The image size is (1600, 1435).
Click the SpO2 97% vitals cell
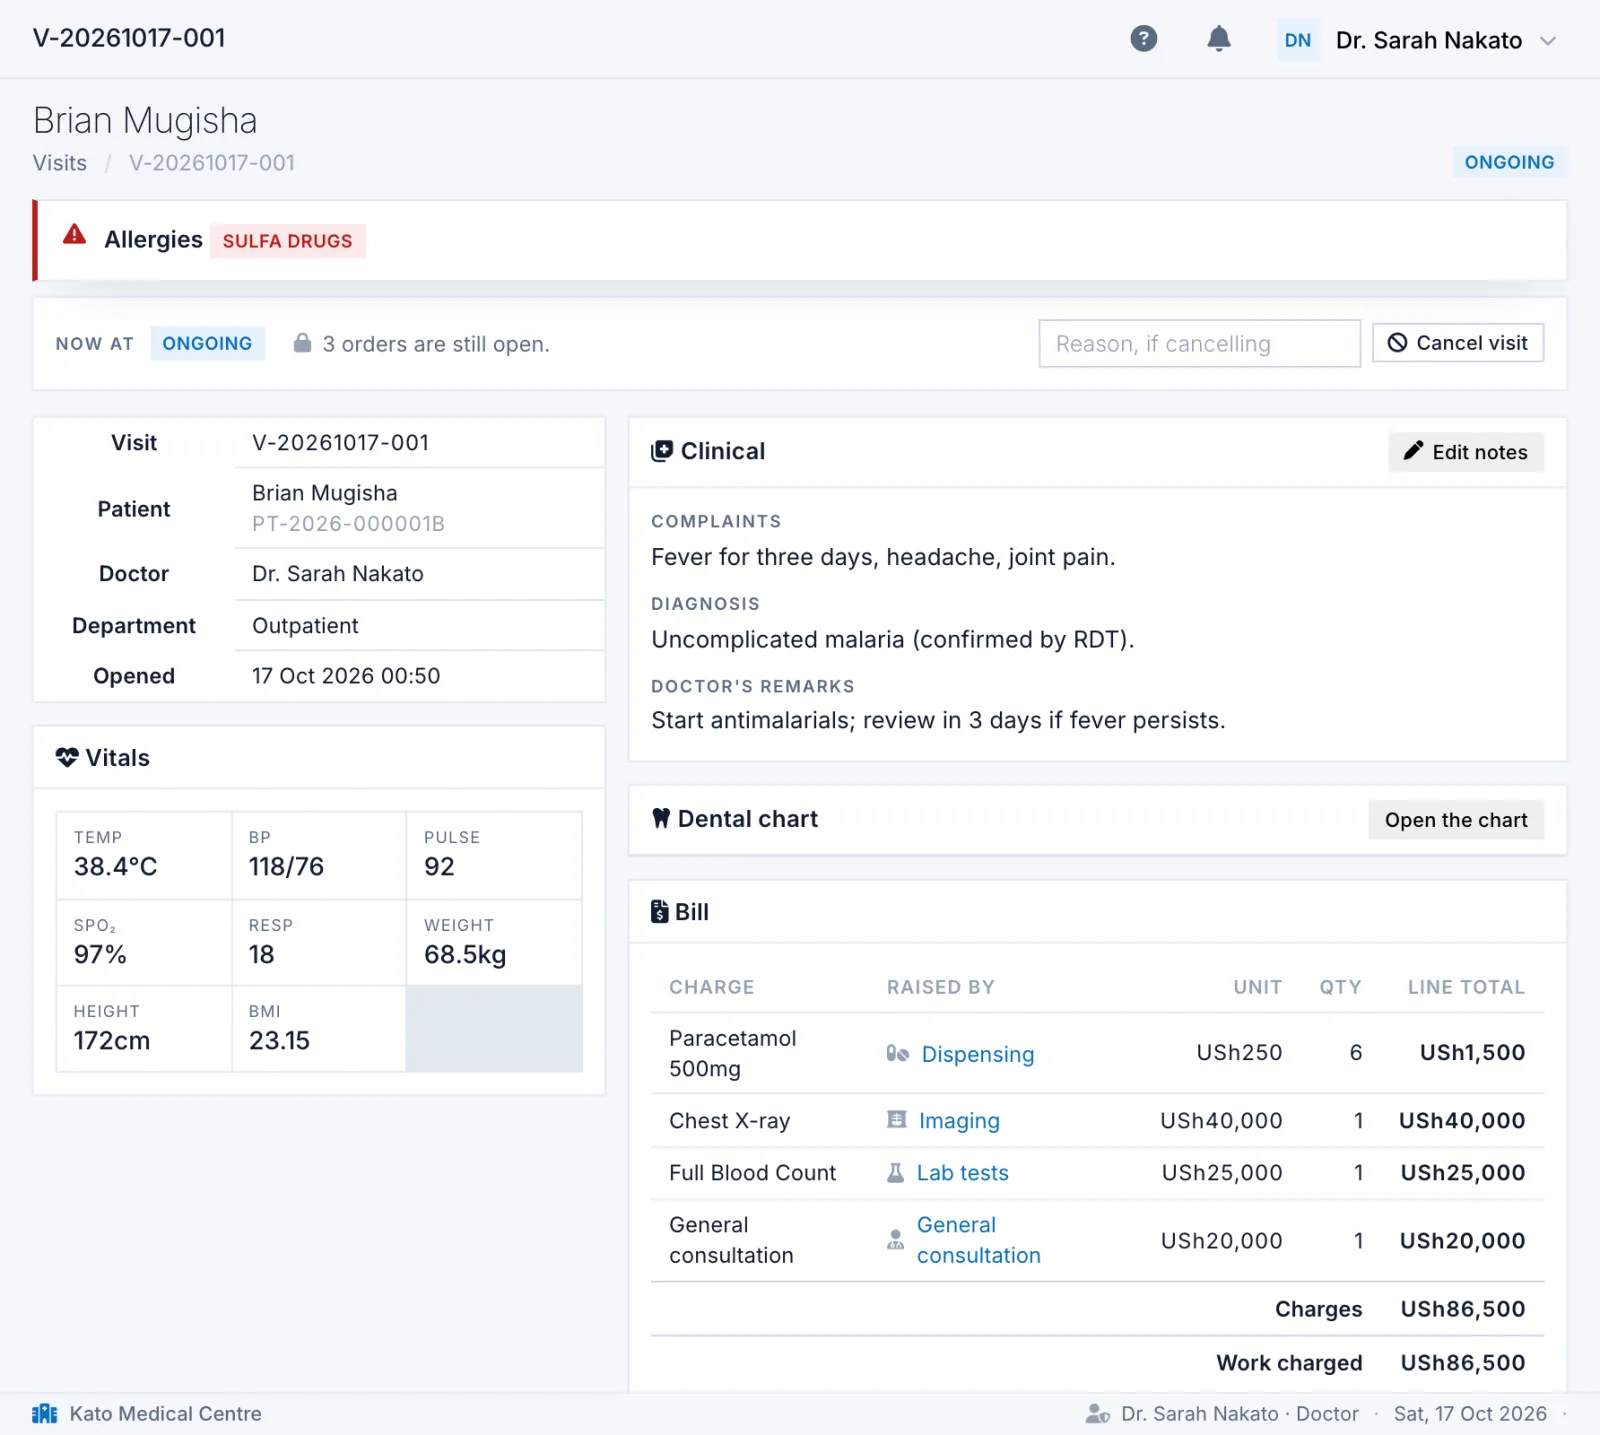(x=144, y=942)
